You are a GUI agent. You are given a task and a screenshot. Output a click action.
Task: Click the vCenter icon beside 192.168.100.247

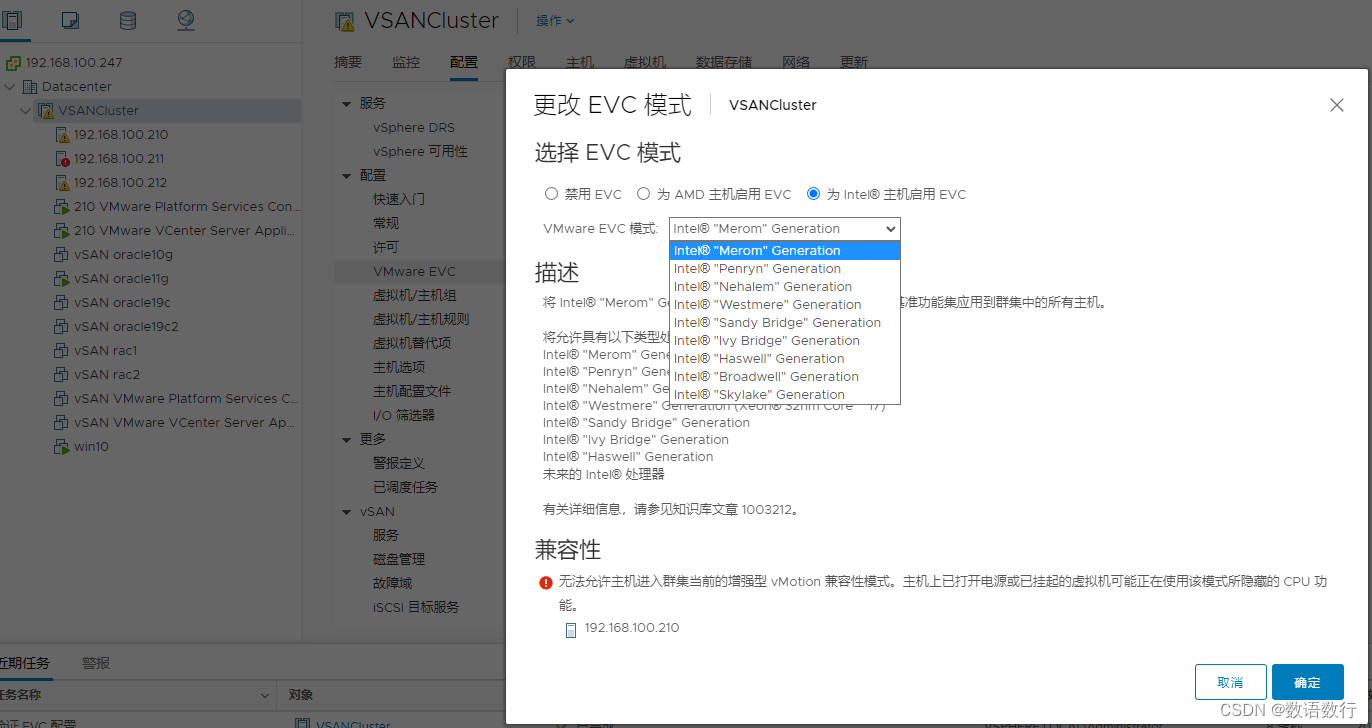point(12,62)
